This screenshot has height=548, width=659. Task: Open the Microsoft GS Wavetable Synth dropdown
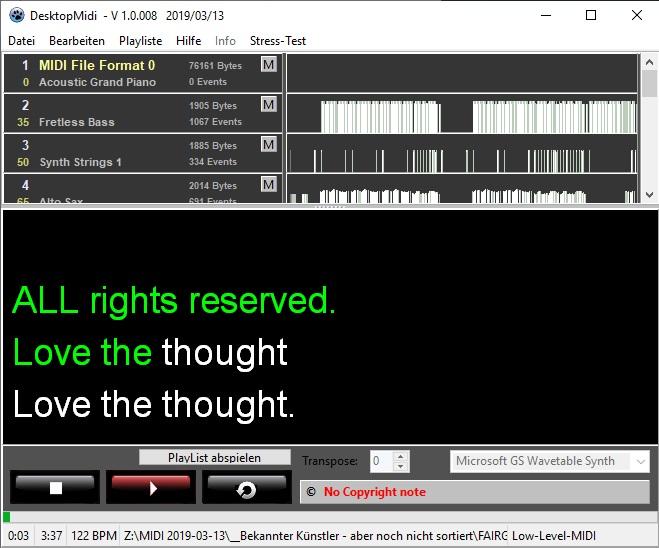coord(549,461)
